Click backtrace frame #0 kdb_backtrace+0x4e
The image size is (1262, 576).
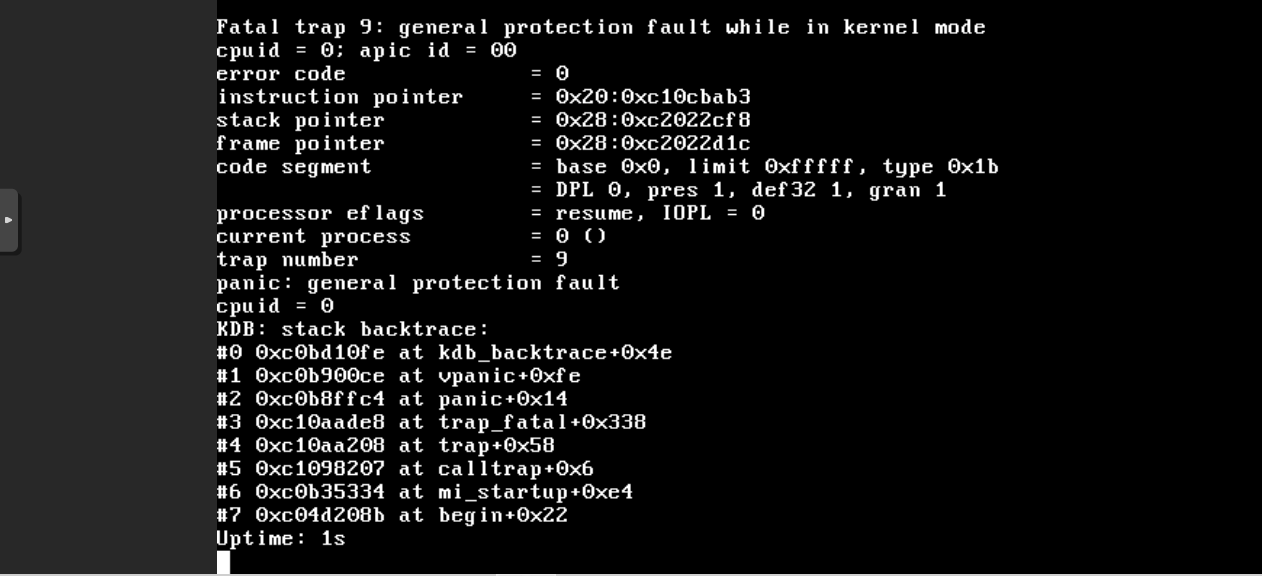[444, 352]
